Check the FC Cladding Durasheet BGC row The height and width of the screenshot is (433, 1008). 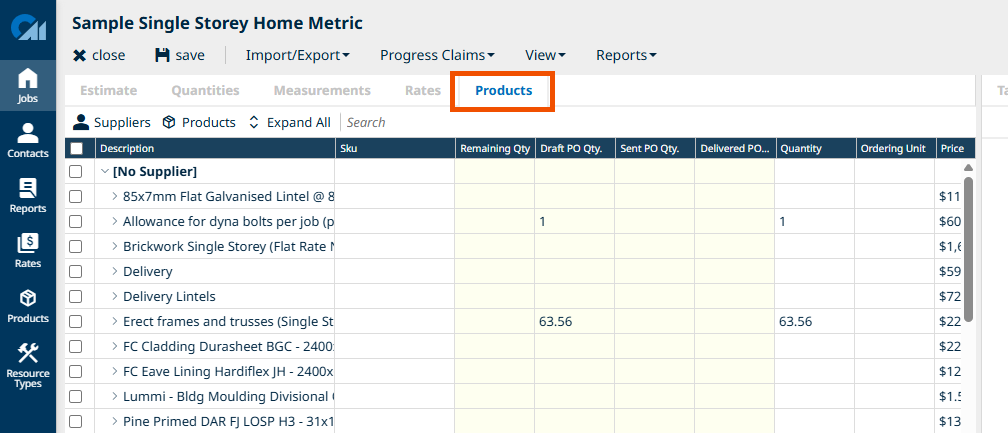[76, 346]
